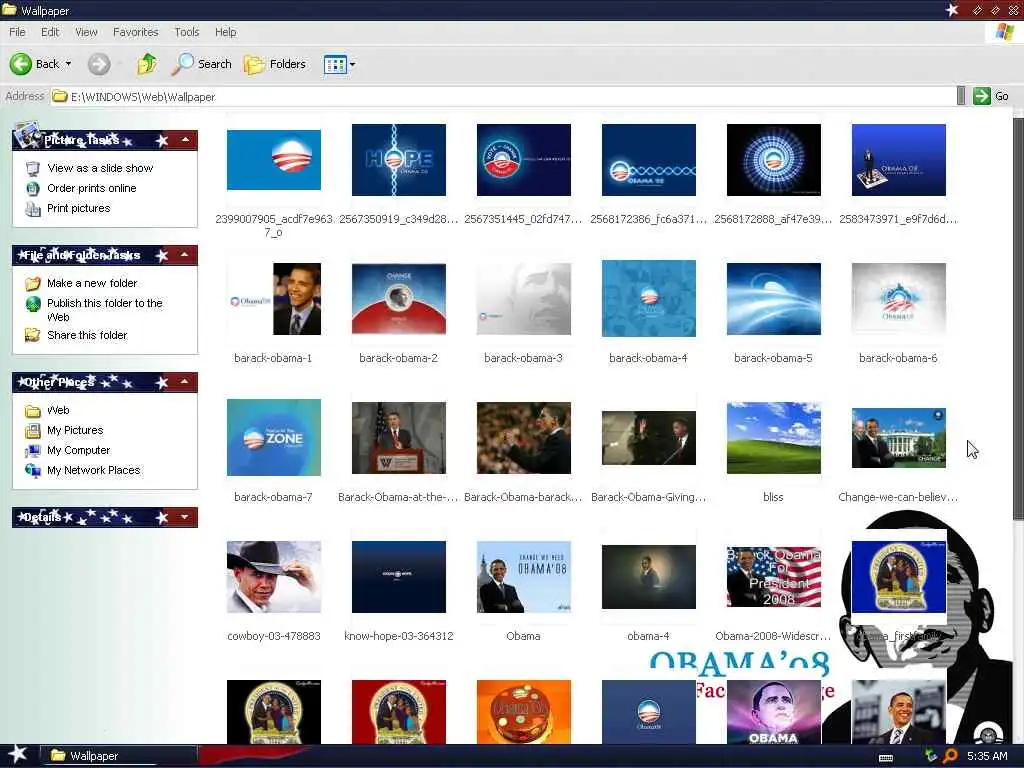Click the system tray clock 5:35 AM
Screen dimensions: 1024x768
coord(987,756)
